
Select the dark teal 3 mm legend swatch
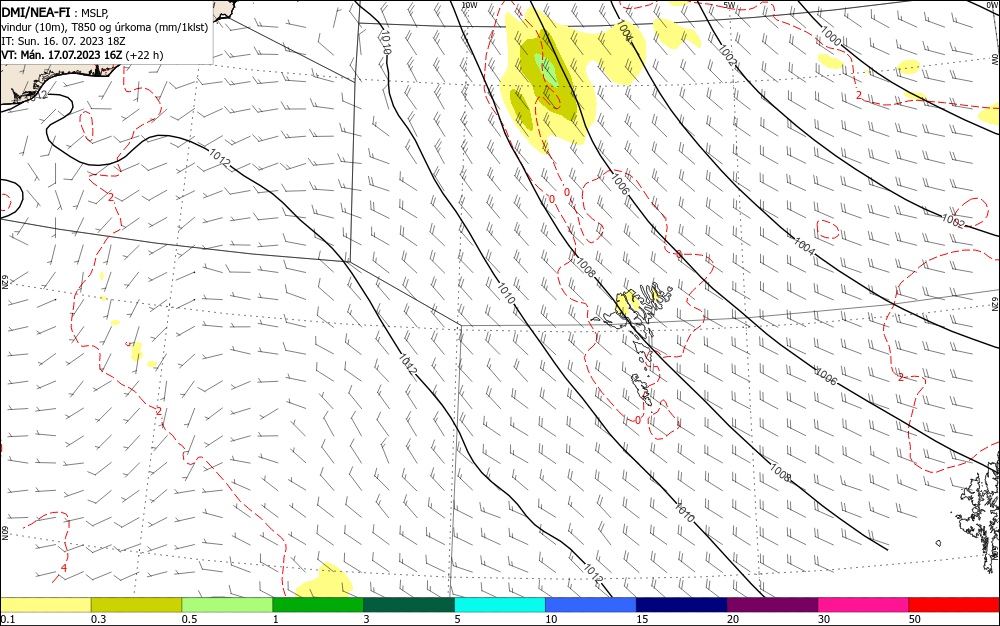(x=409, y=605)
